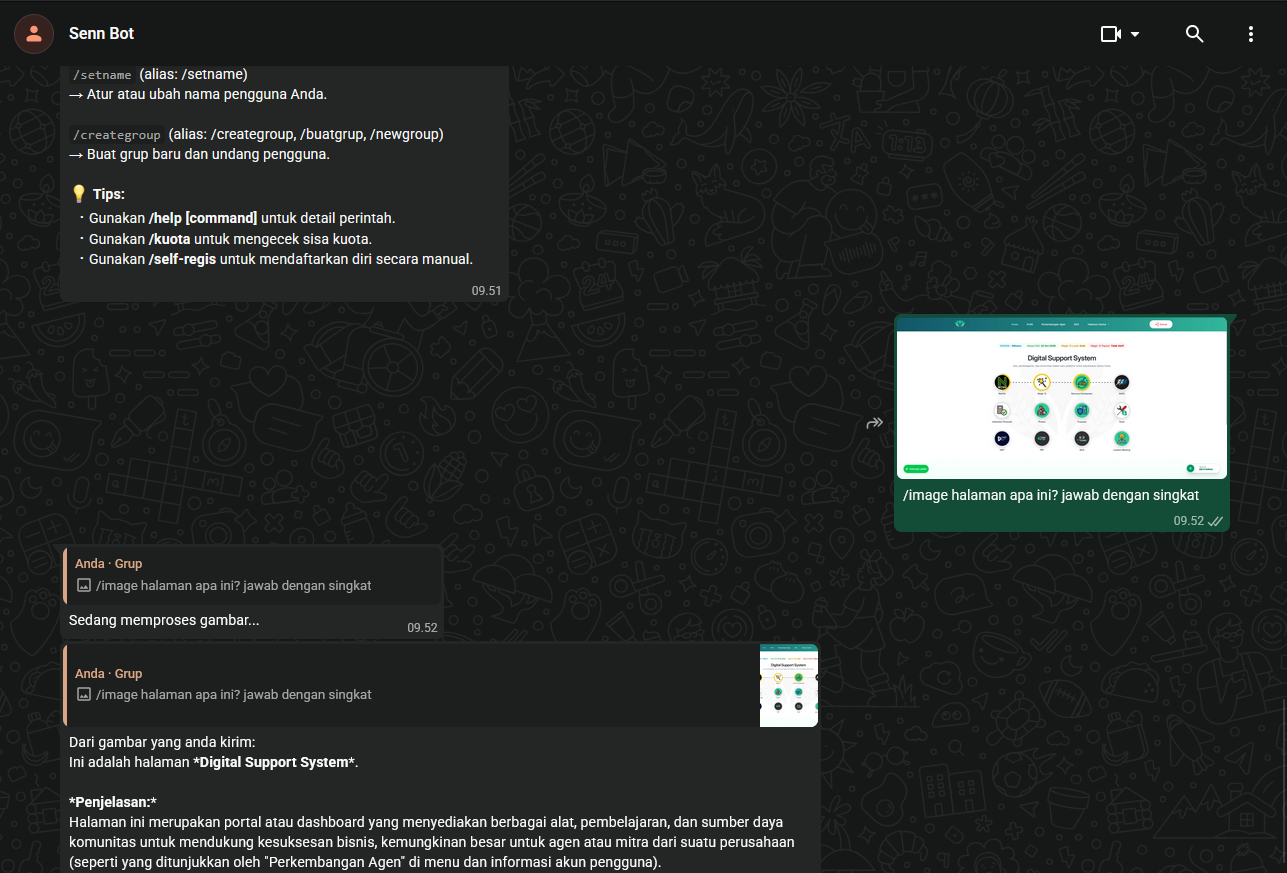The width and height of the screenshot is (1287, 873).
Task: Click the read receipt double checkmarks
Action: coord(1215,521)
